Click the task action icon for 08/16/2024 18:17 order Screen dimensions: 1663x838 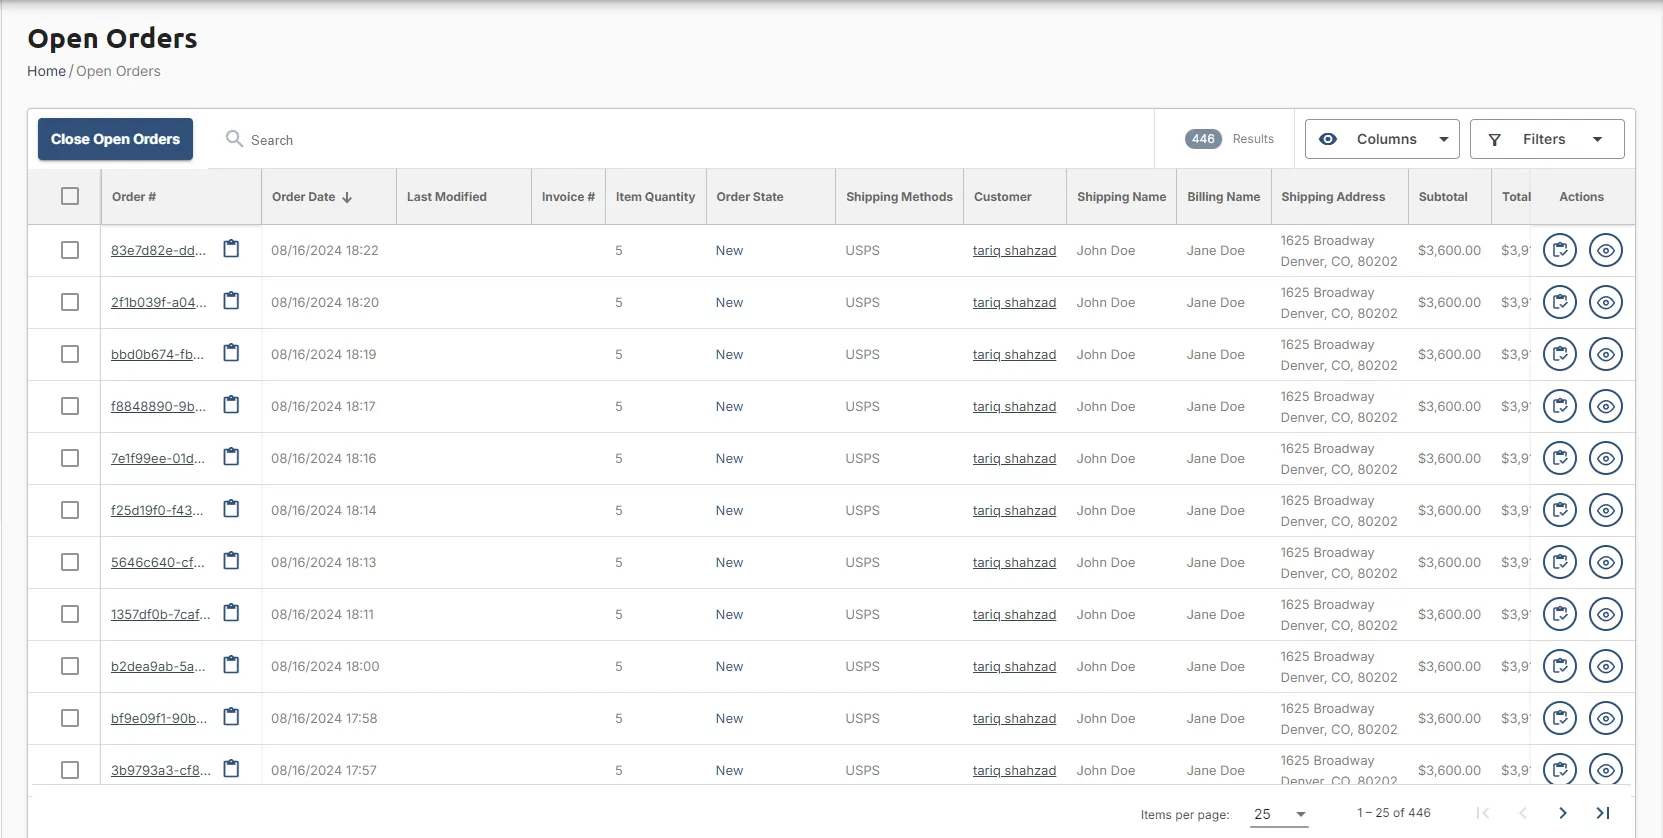coord(1560,406)
